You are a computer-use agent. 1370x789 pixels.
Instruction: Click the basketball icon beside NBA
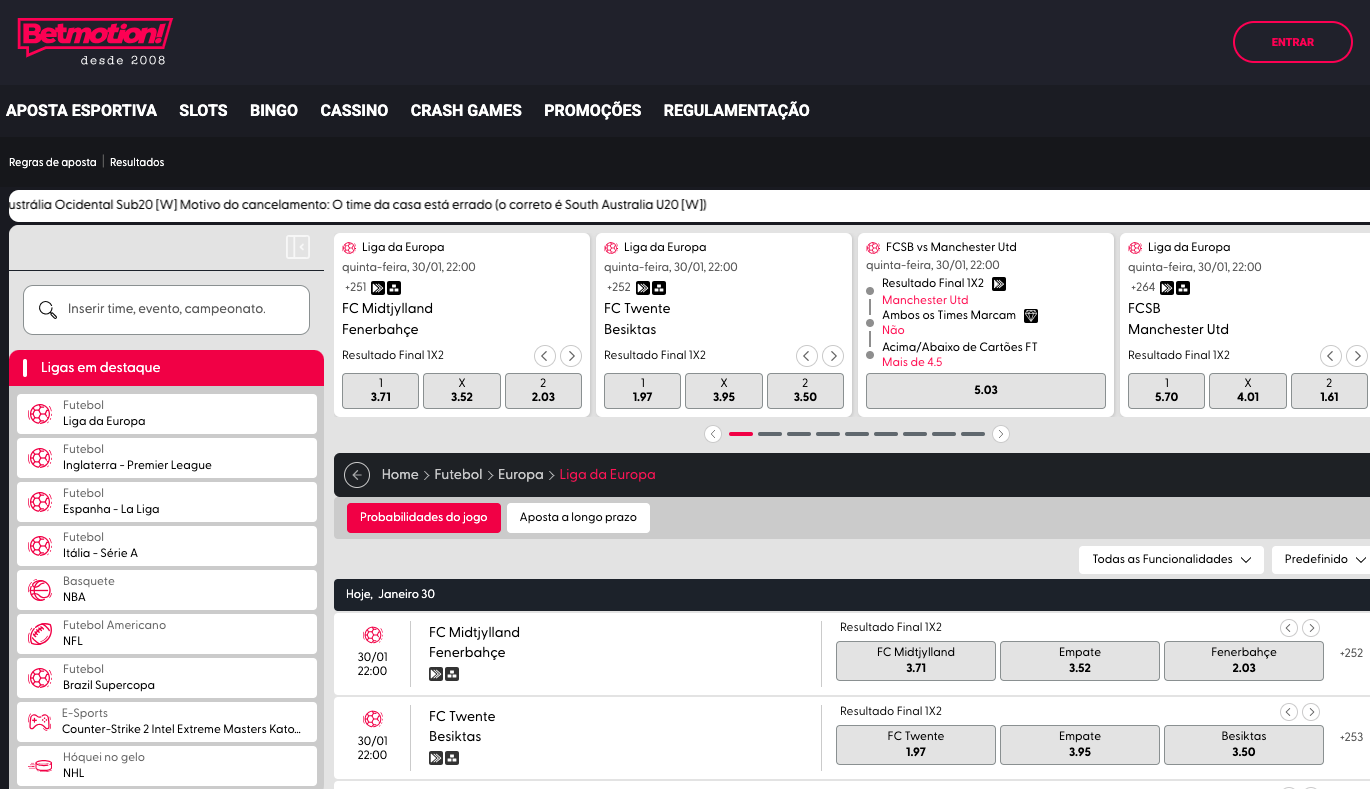(40, 589)
